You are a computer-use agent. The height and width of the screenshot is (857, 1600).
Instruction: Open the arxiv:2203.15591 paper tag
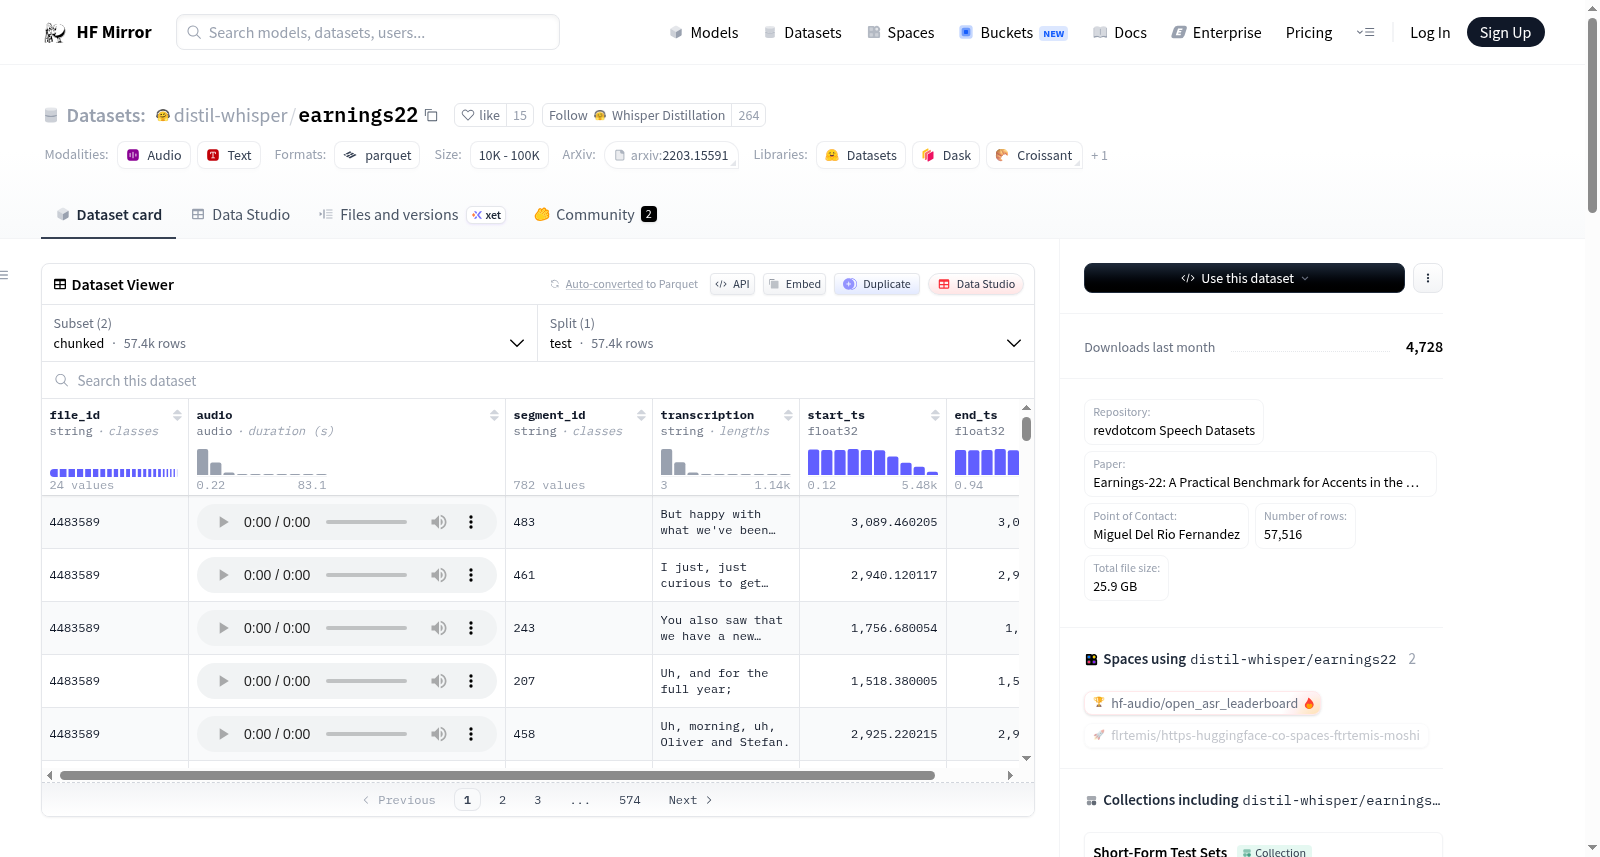point(671,156)
